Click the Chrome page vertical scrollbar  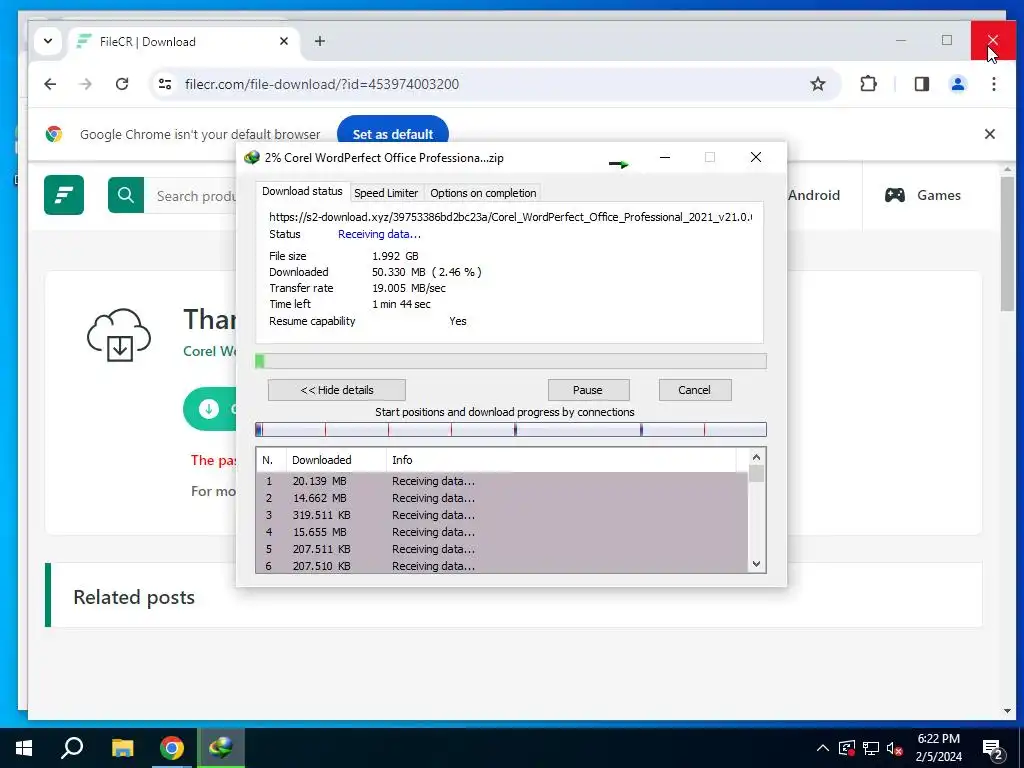(x=1006, y=242)
